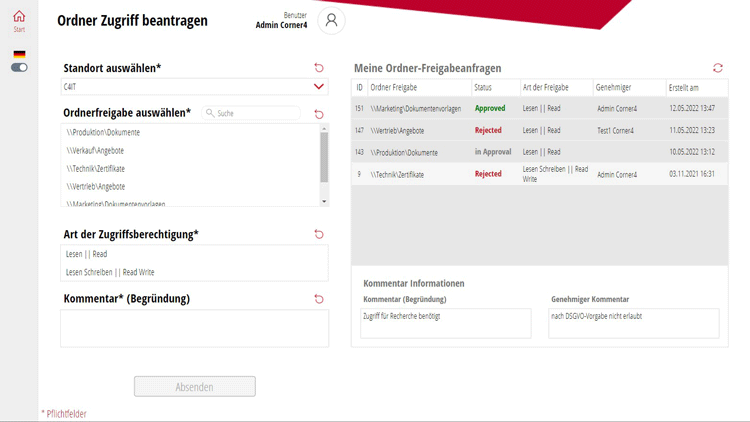Click Rejected status of \\Technik\Zertifikate row
750x422 pixels.
pyautogui.click(x=488, y=174)
